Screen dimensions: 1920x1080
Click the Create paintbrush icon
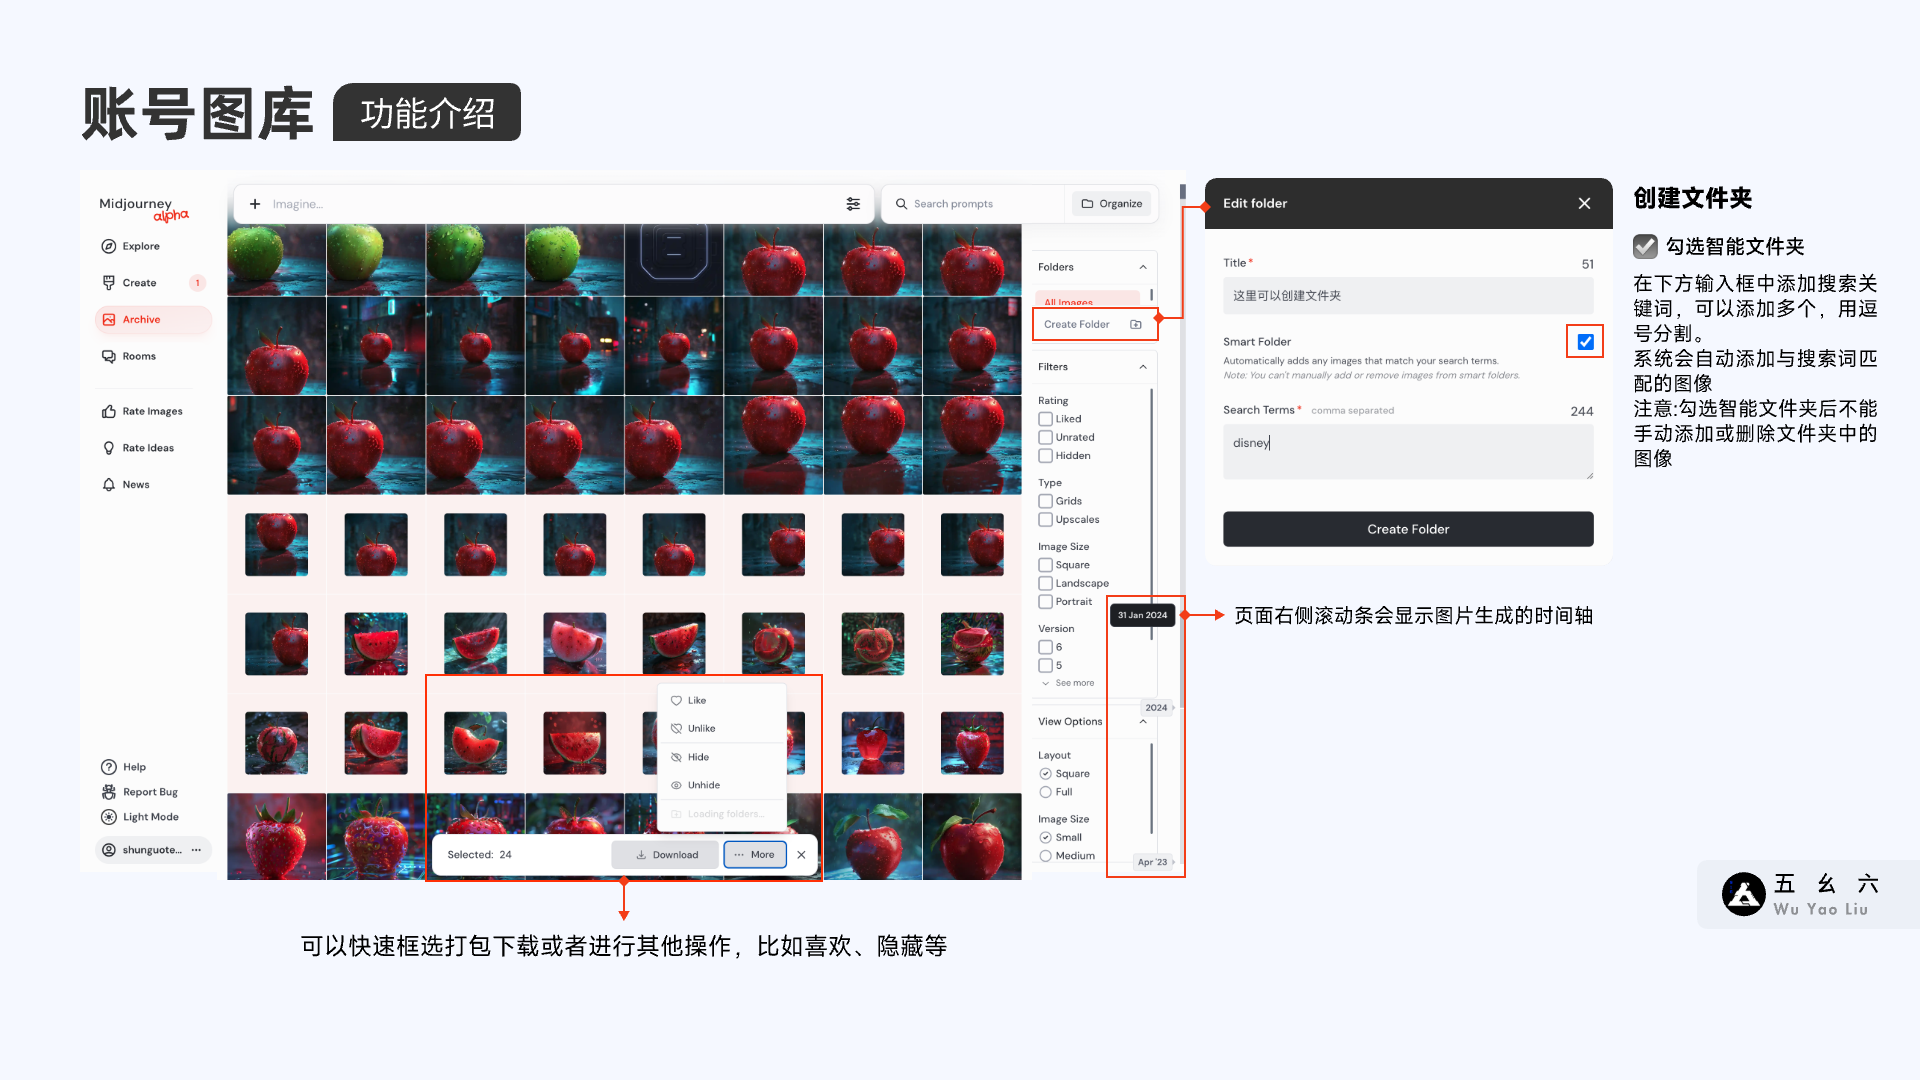[109, 283]
